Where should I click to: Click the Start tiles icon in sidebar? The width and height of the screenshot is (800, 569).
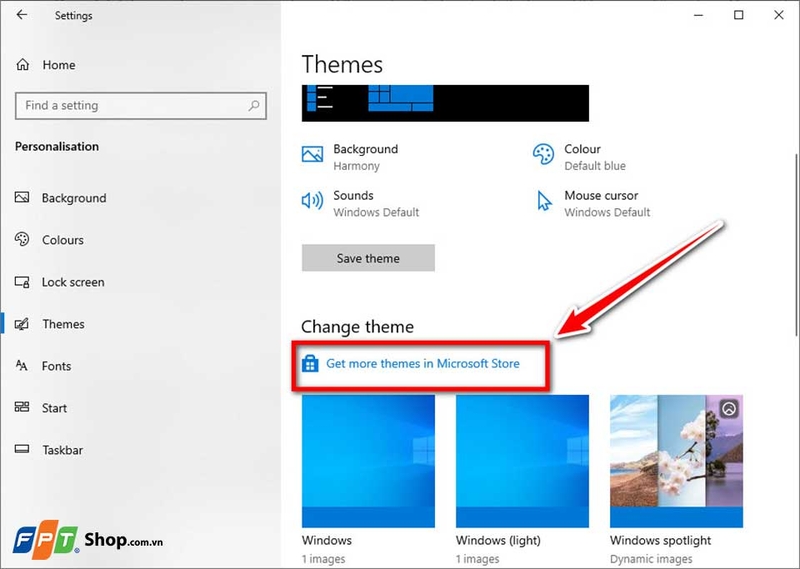point(22,407)
